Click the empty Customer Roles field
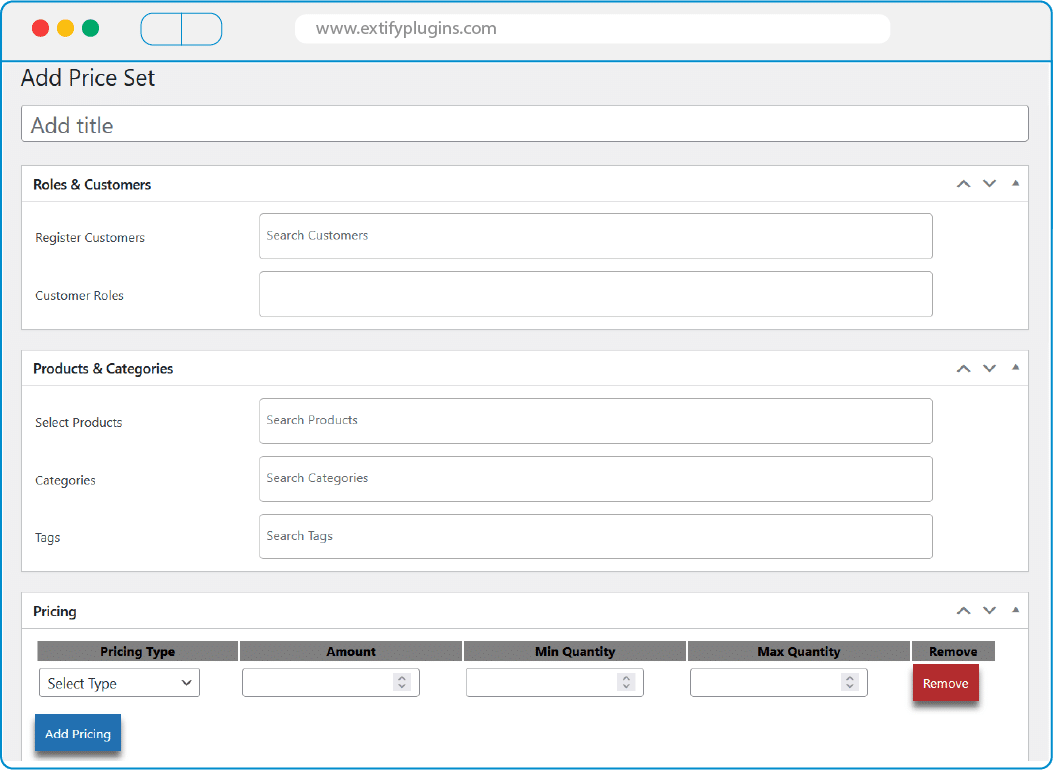1053x770 pixels. [595, 294]
